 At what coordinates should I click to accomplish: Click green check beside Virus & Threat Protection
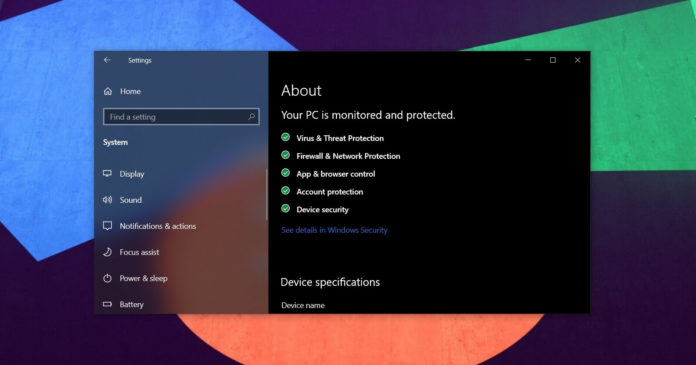tap(286, 137)
